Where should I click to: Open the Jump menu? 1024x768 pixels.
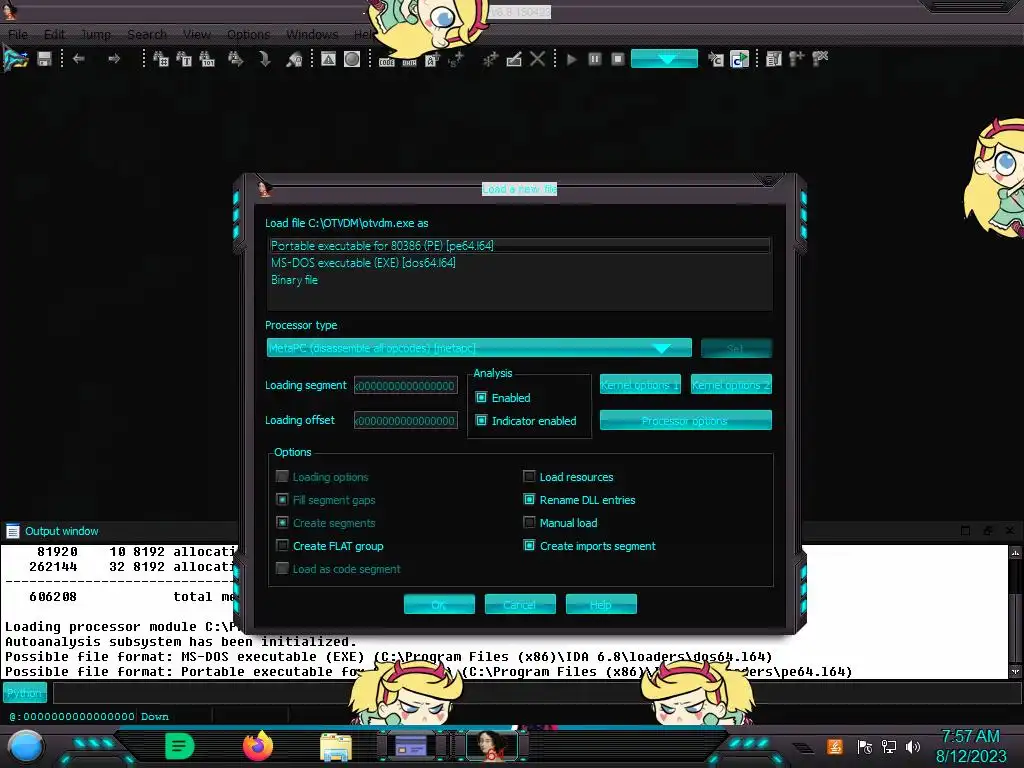click(96, 34)
